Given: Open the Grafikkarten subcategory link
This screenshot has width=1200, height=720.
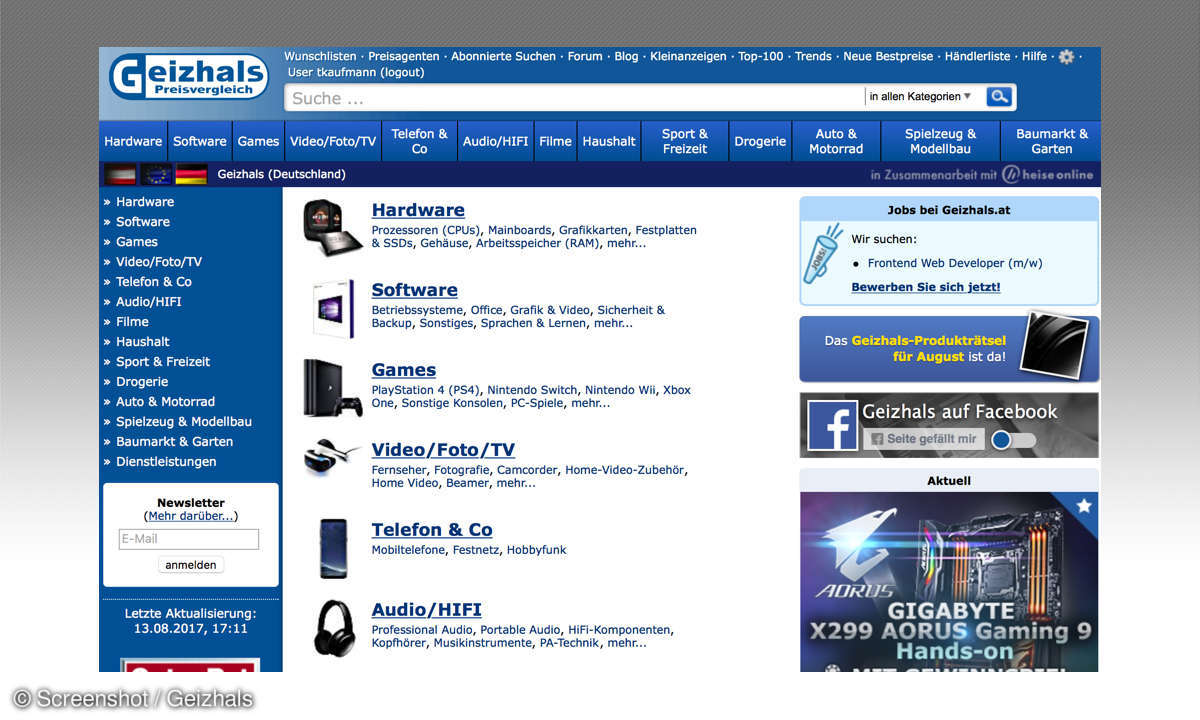Looking at the screenshot, I should 593,230.
